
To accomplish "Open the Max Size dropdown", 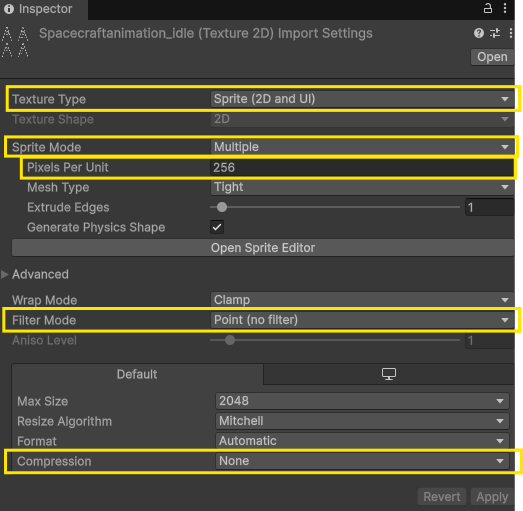I will (x=362, y=401).
